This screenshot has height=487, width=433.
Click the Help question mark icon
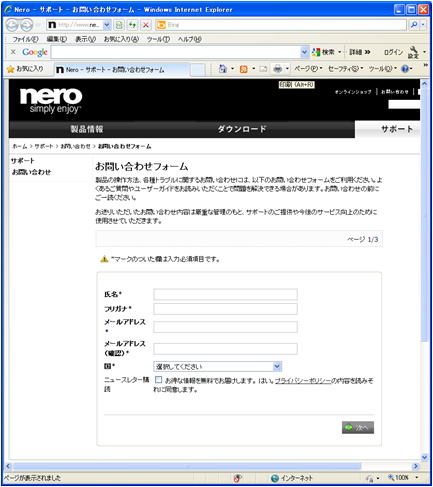[x=405, y=69]
